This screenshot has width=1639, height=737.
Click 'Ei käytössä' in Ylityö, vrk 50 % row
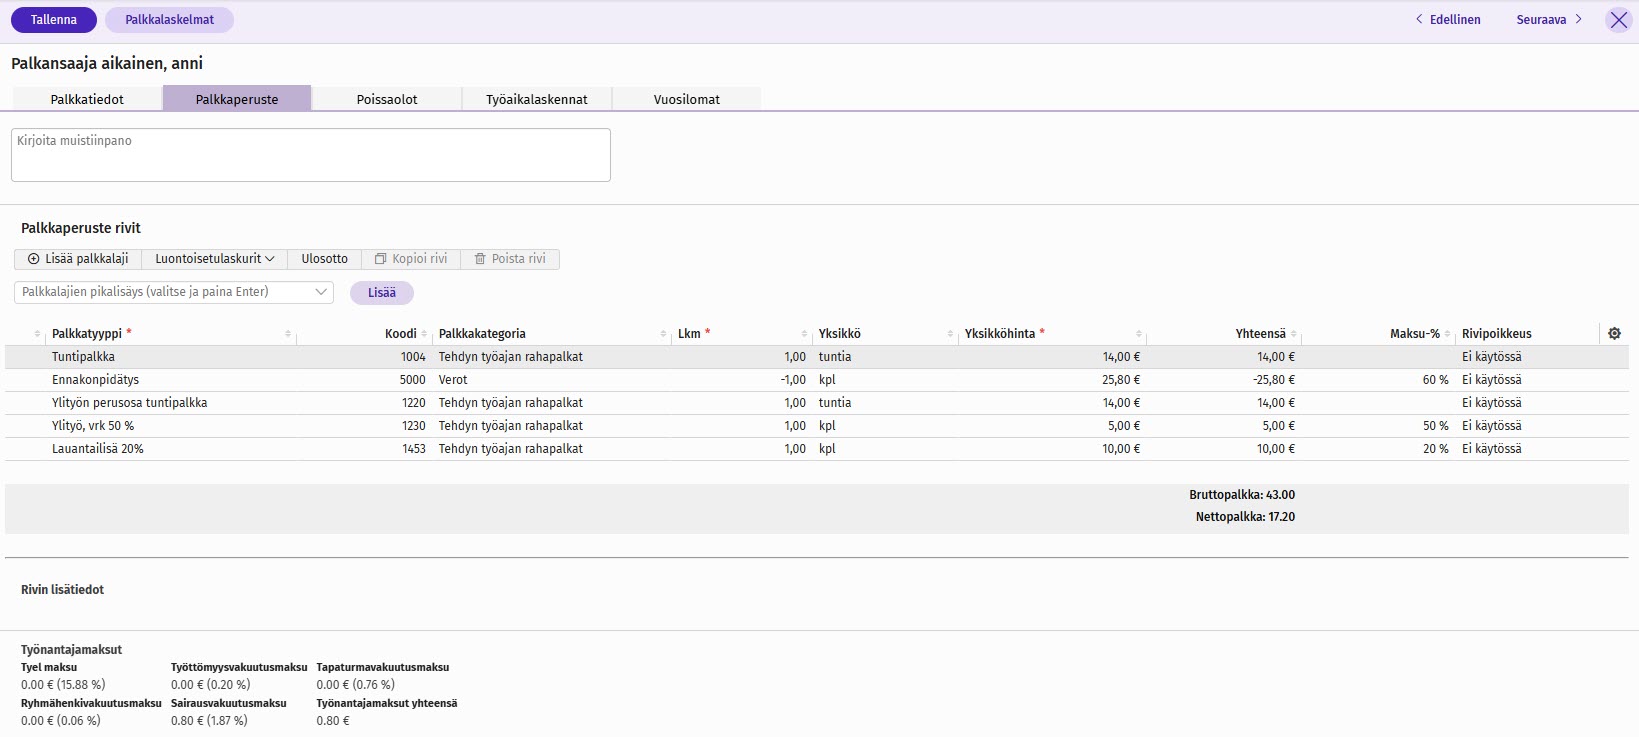coord(1491,426)
